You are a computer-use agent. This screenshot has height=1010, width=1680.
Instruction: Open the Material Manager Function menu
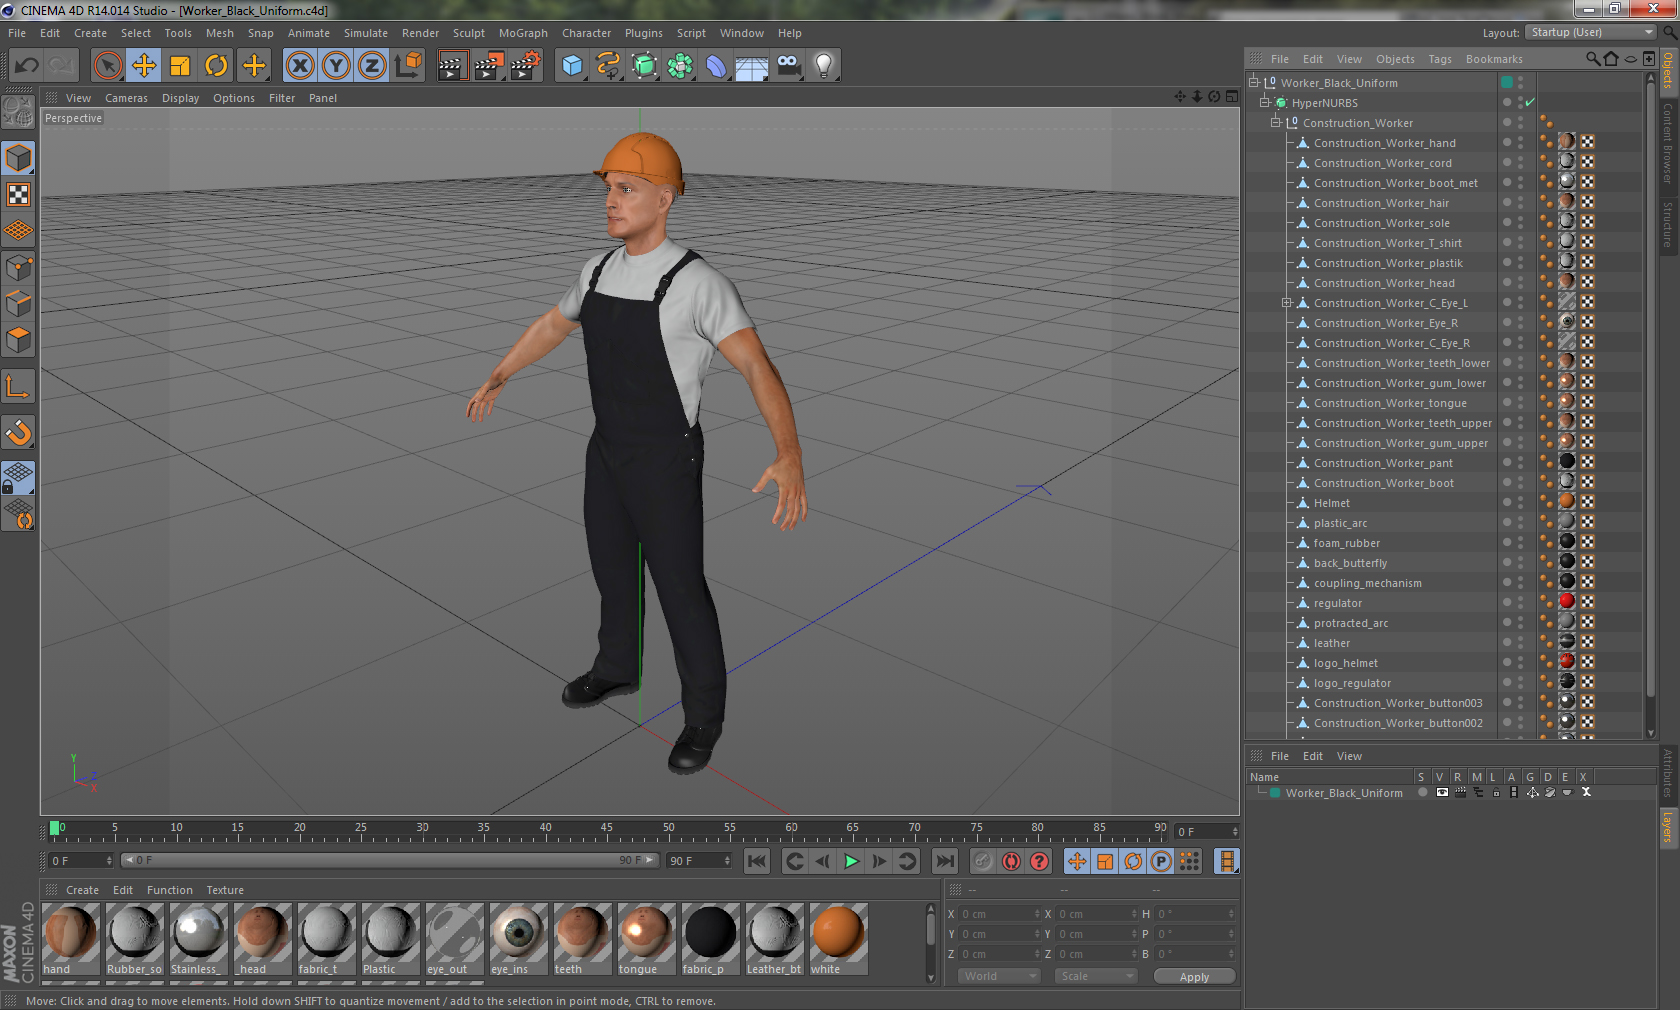tap(169, 890)
